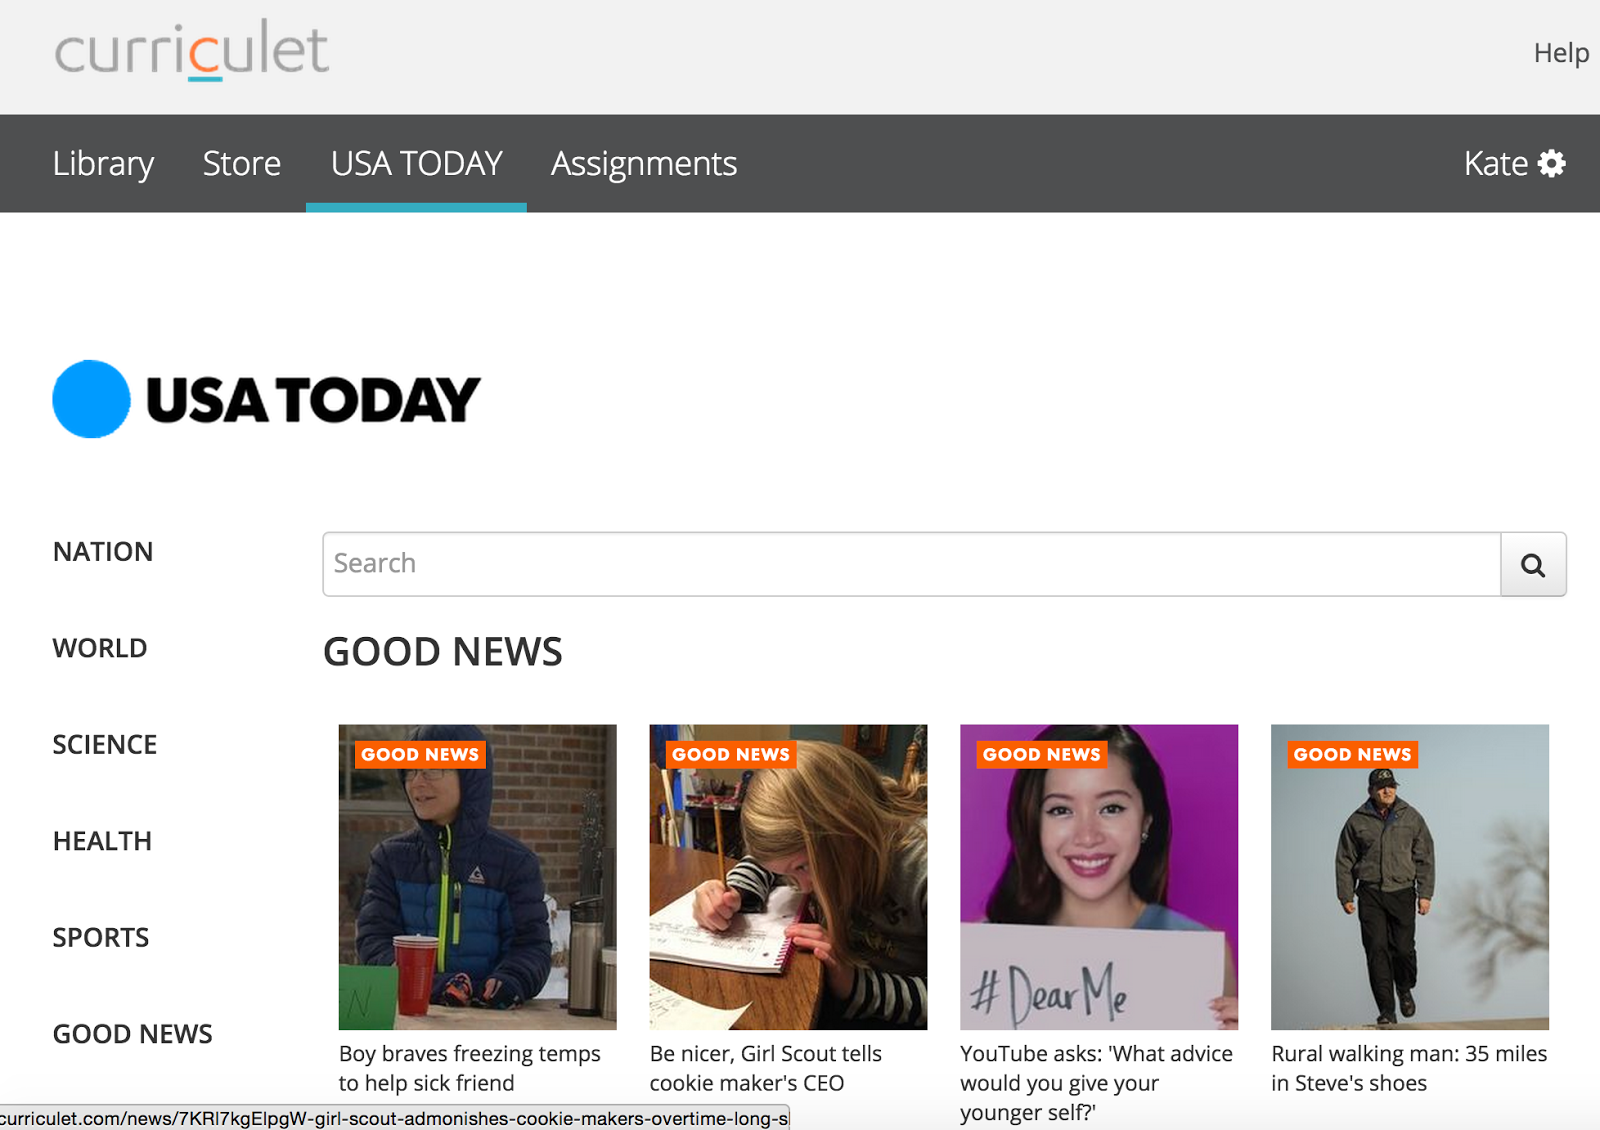Click the Rural walking man headline

coord(1409,1068)
